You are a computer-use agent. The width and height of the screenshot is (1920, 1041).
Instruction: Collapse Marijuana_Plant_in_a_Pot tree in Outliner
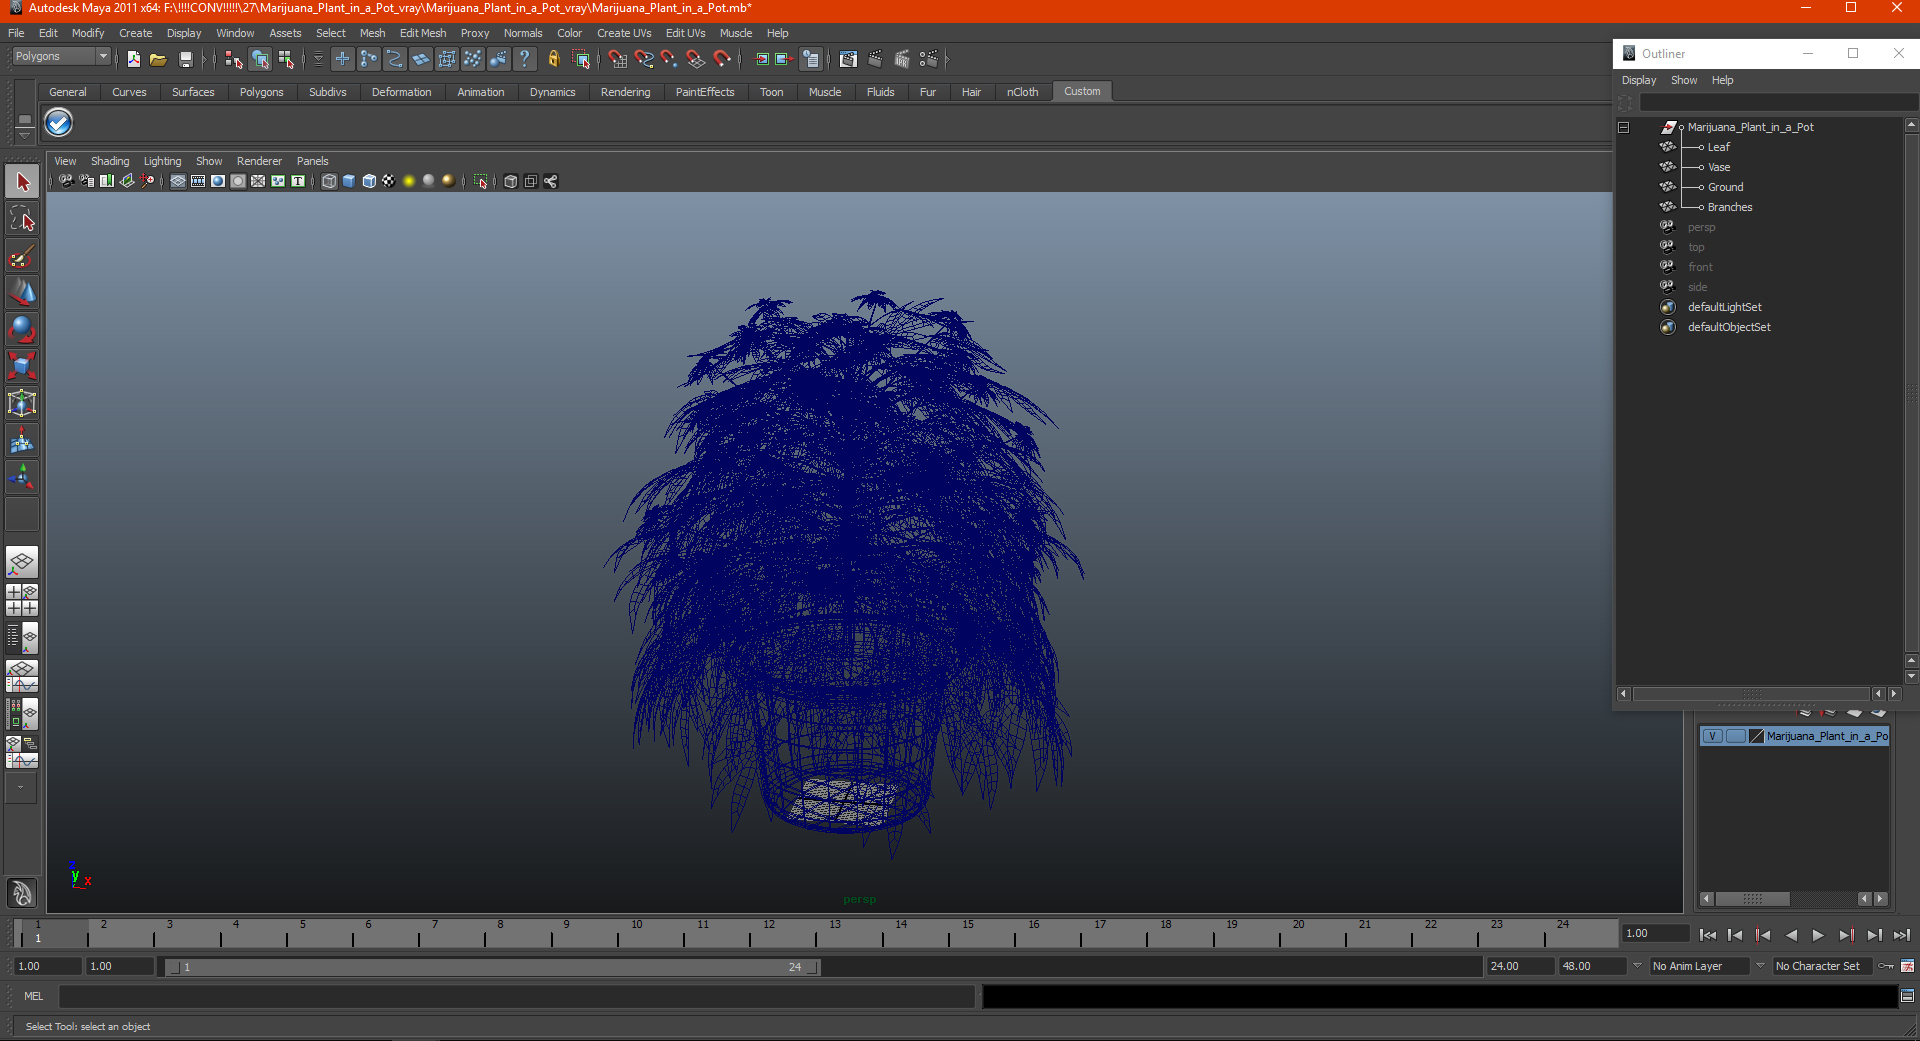pos(1624,128)
